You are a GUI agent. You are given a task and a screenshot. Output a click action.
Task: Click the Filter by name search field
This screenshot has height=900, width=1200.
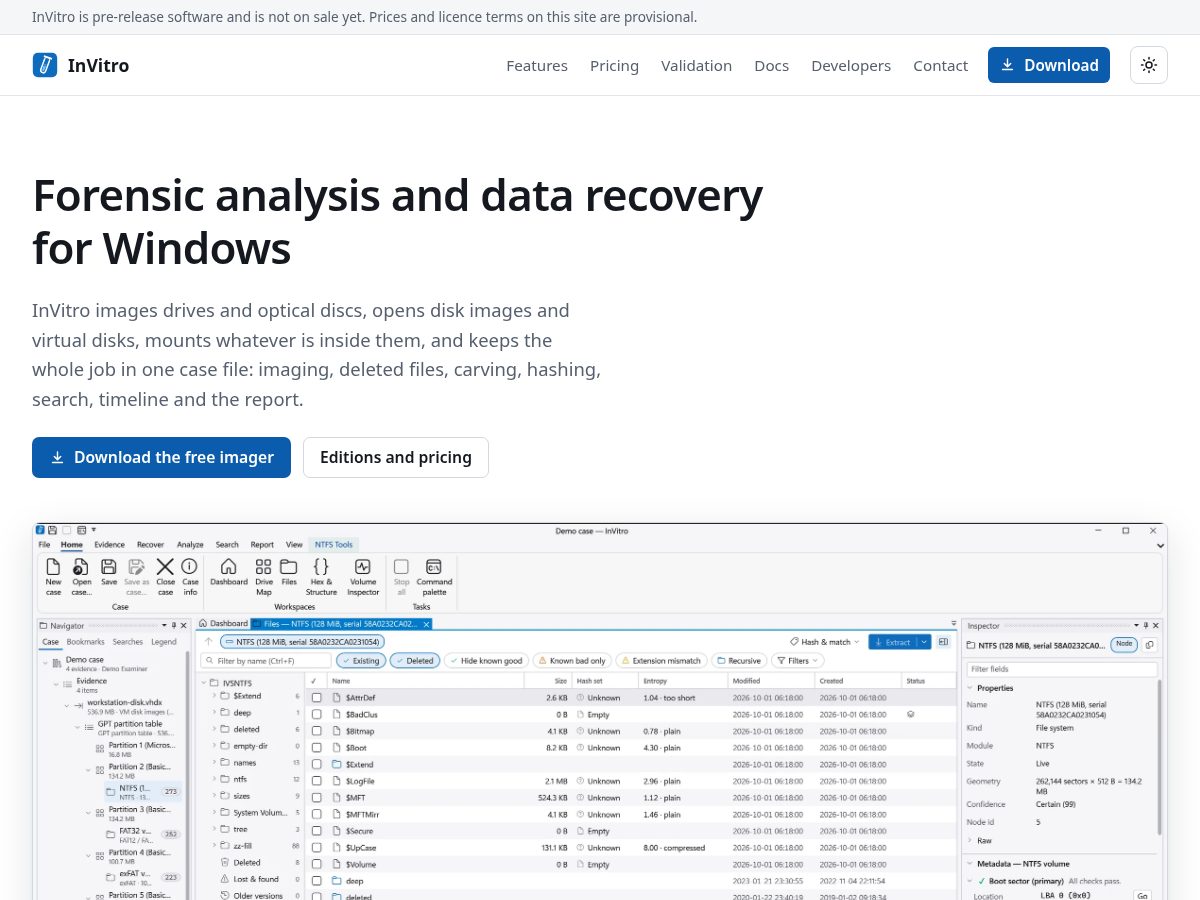pos(266,661)
